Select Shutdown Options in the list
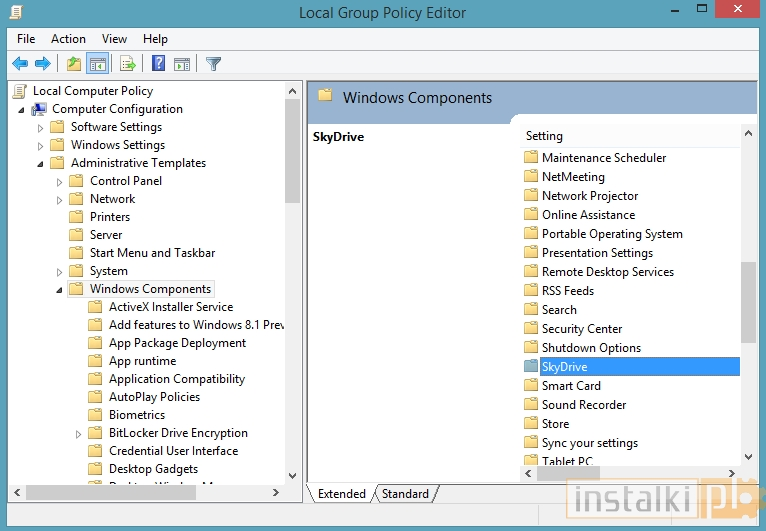 [591, 348]
